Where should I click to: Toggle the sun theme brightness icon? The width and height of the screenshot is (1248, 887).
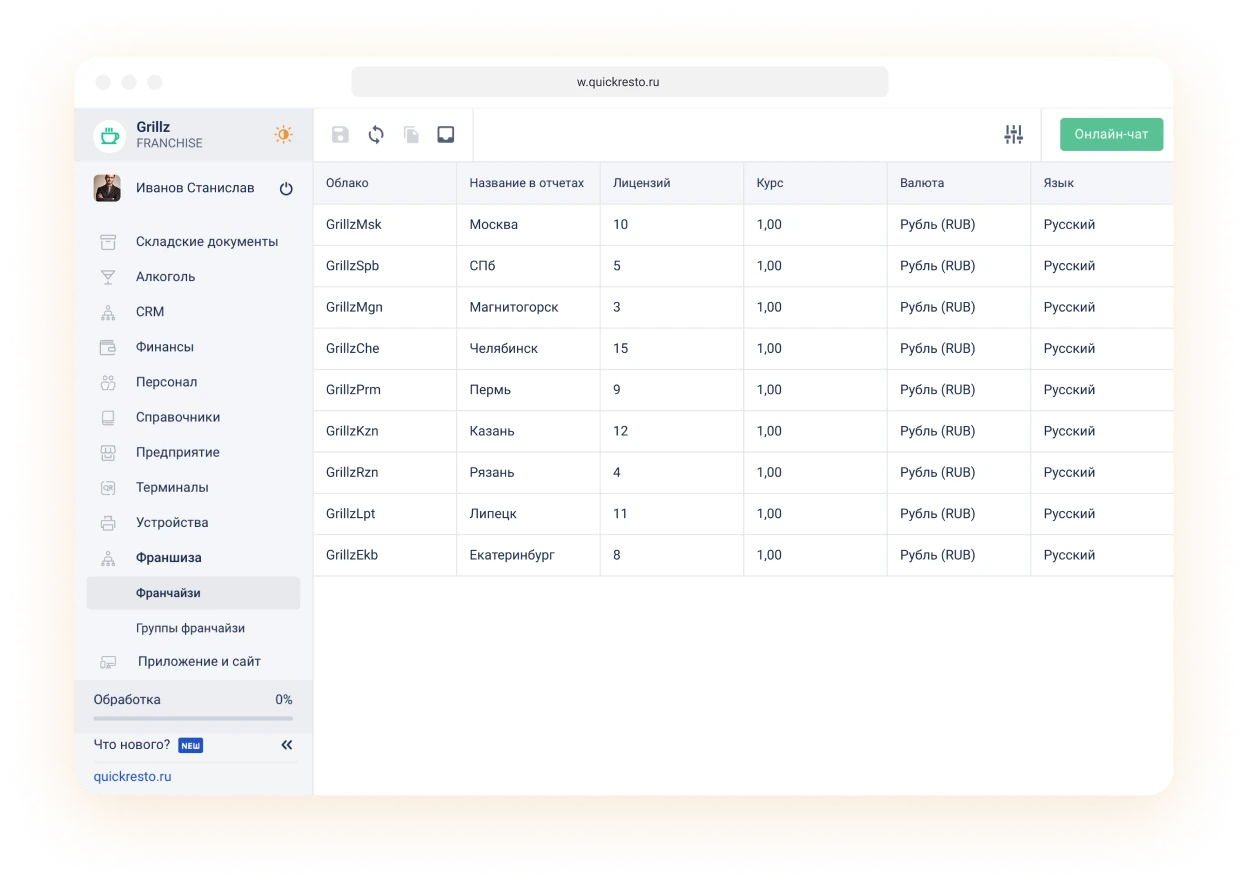coord(284,135)
